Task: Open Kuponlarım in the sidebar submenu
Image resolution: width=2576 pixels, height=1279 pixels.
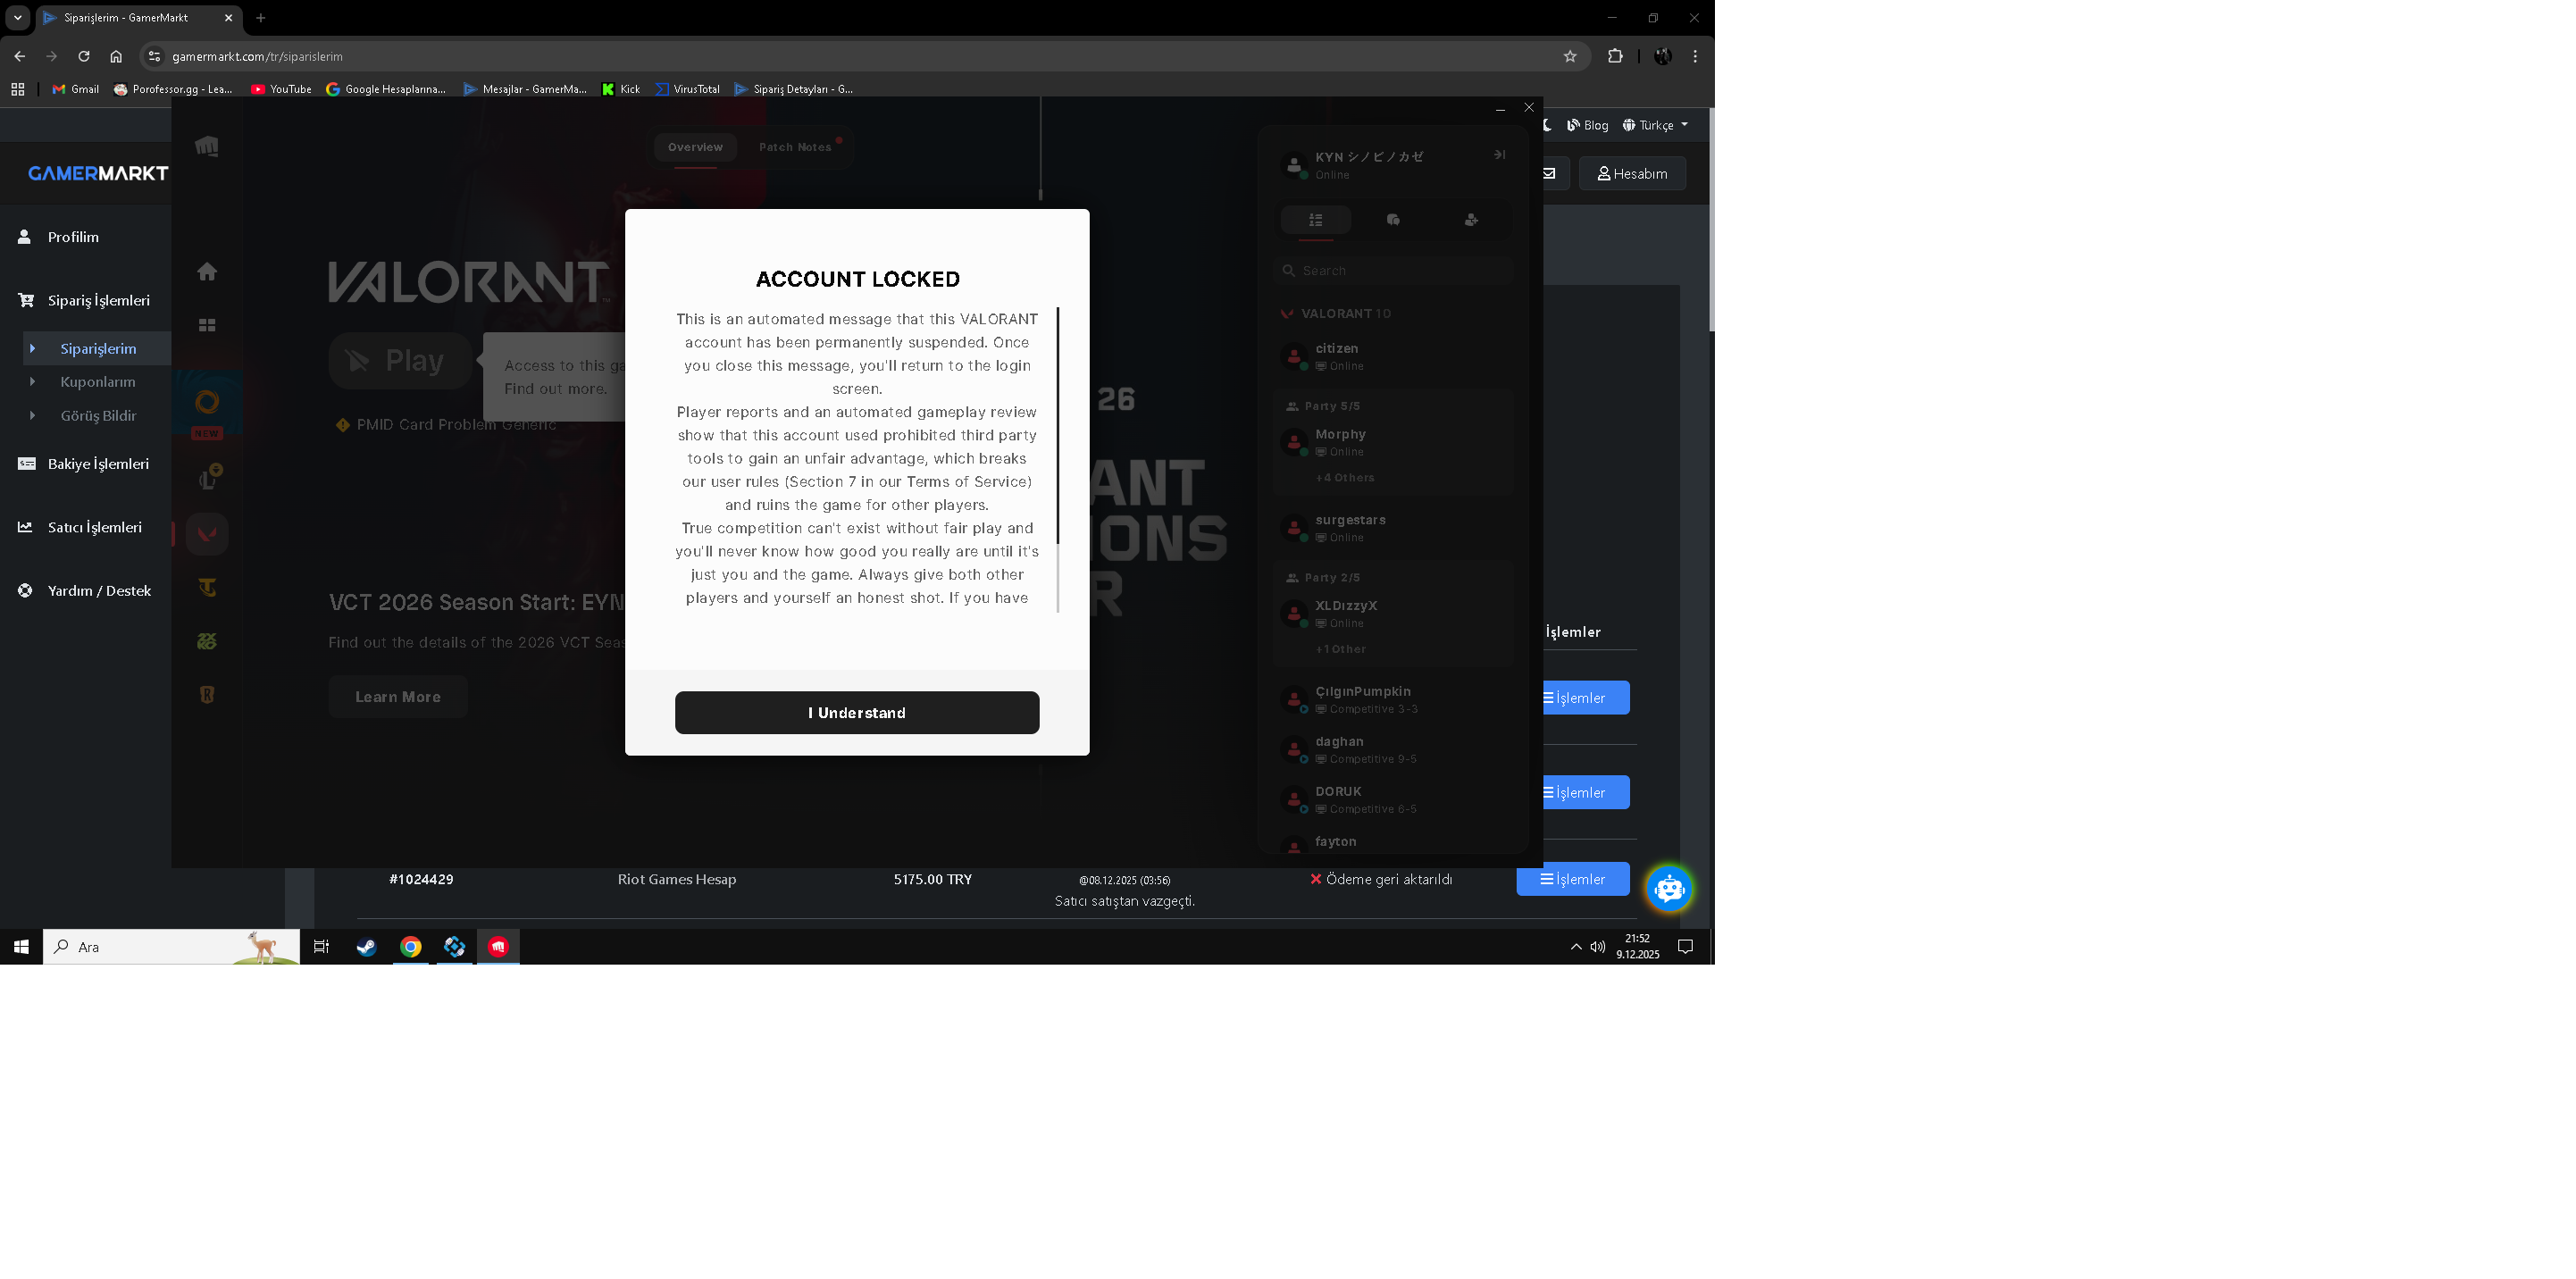Action: (98, 382)
